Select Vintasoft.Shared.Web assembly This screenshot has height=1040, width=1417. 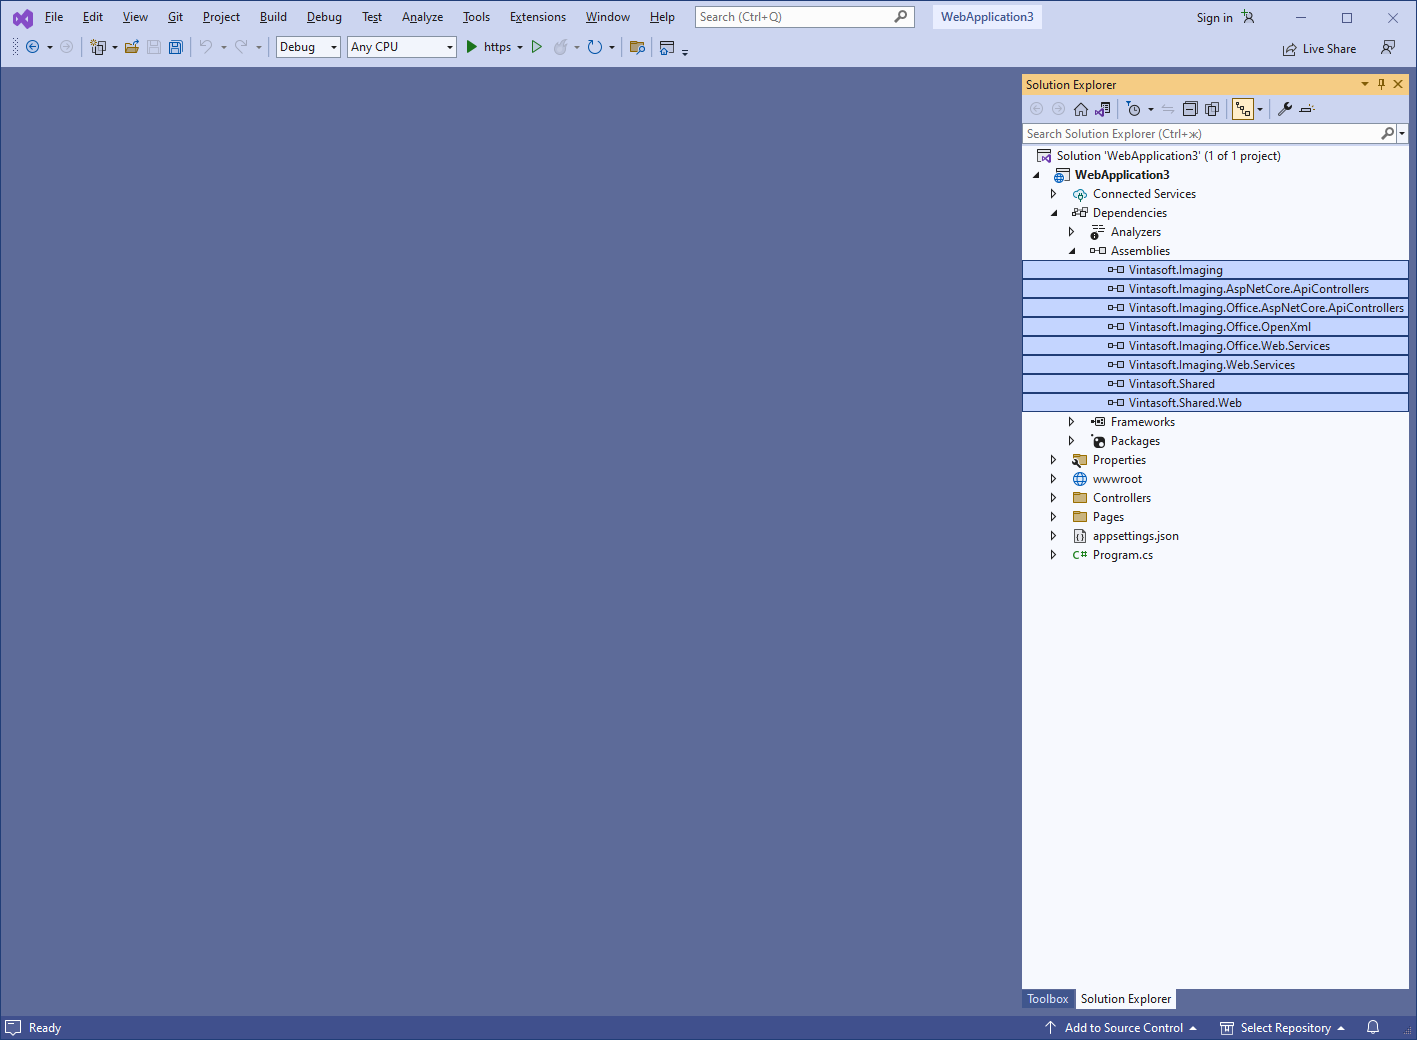(1215, 403)
